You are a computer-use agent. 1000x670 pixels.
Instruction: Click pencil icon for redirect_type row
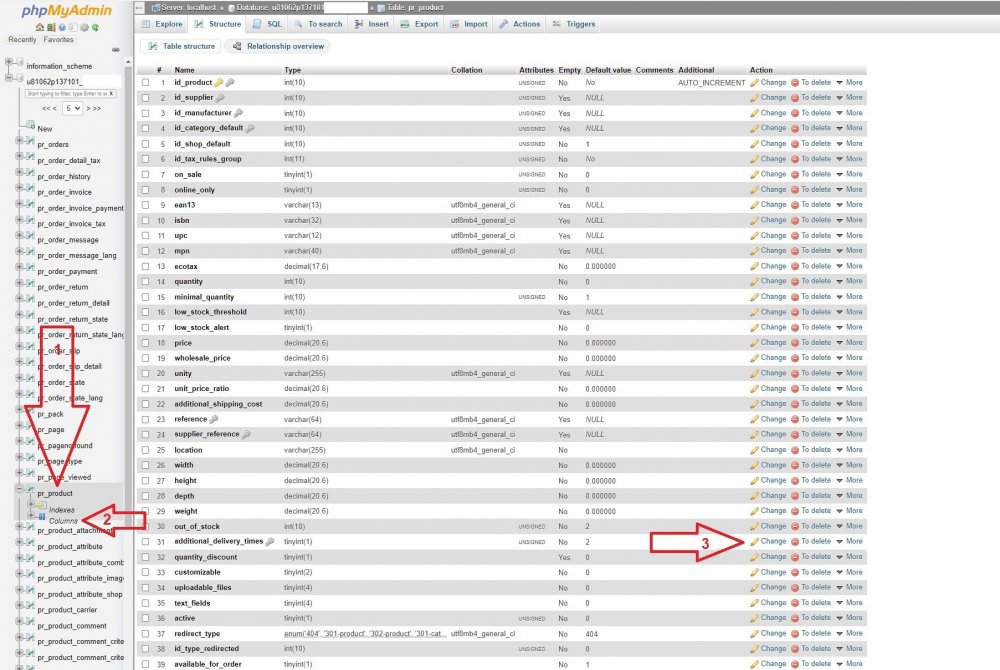click(754, 634)
